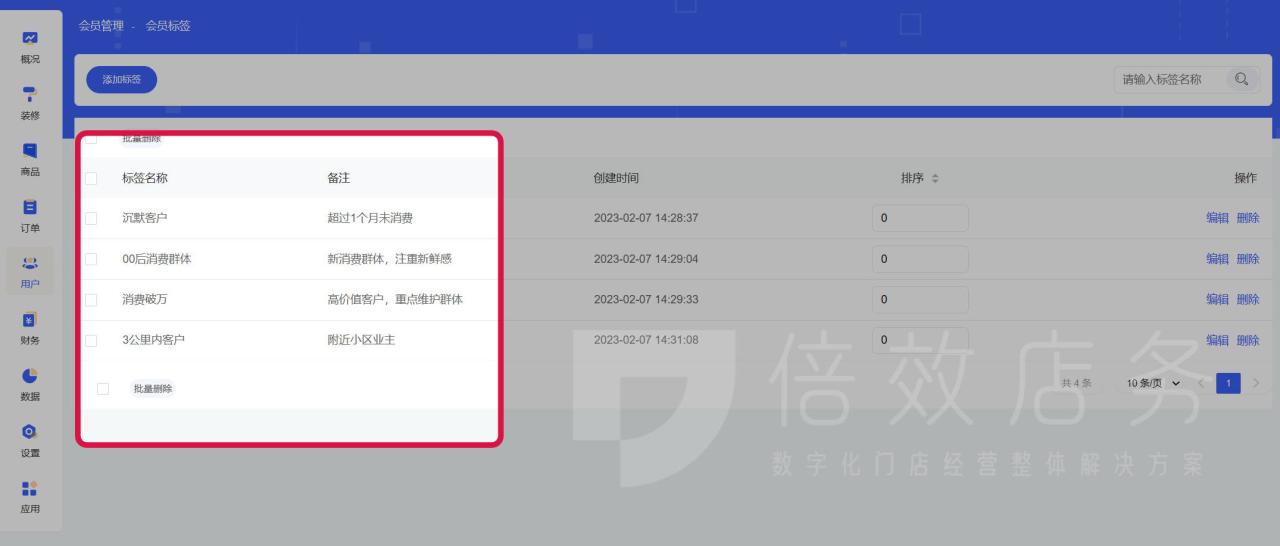Click the timestamp 2023-02-07 14:29:33
The image size is (1280, 546).
pos(646,299)
